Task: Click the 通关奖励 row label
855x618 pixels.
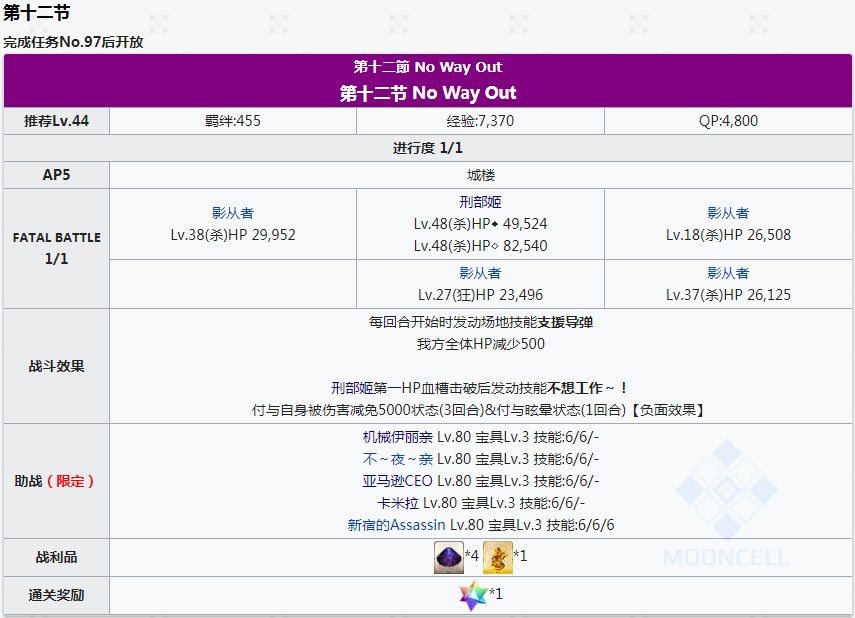Action: tap(56, 596)
